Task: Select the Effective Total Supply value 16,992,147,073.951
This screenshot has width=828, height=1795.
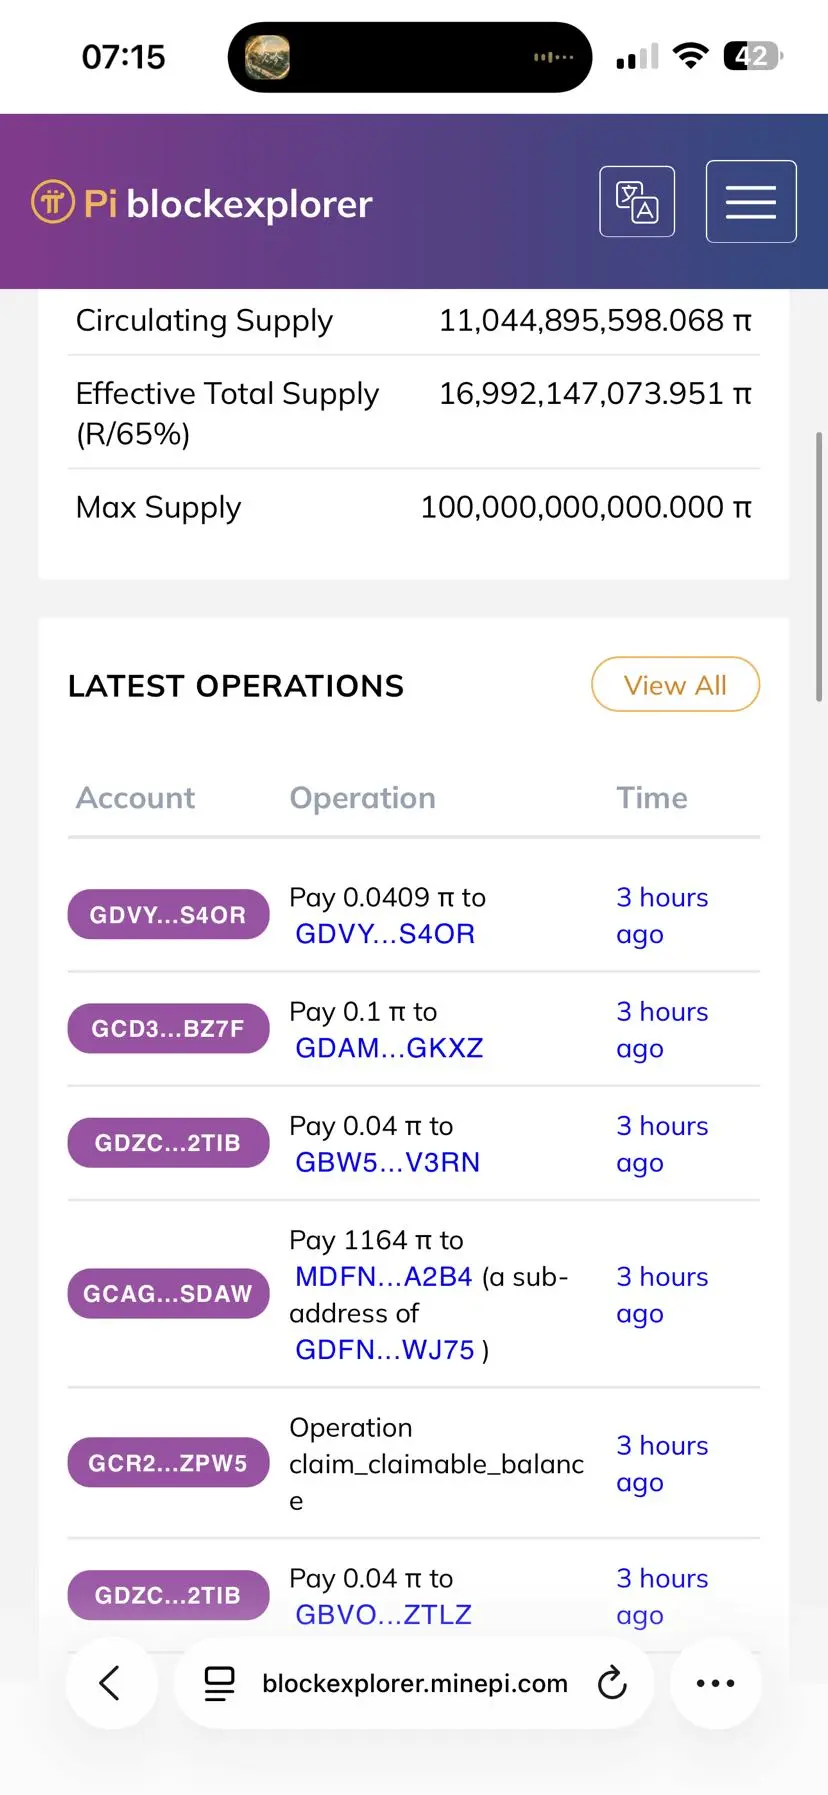Action: tap(595, 393)
